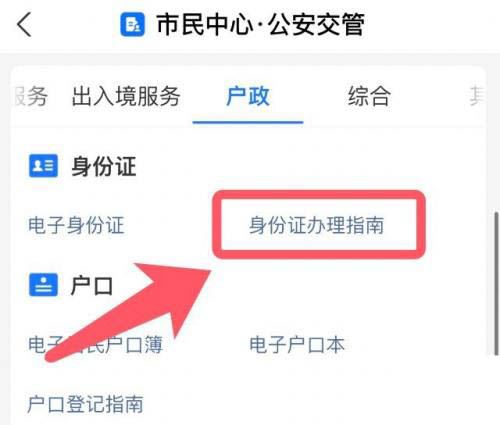Image resolution: width=500 pixels, height=425 pixels.
Task: Click the blue 户口 household icon
Action: click(x=43, y=285)
